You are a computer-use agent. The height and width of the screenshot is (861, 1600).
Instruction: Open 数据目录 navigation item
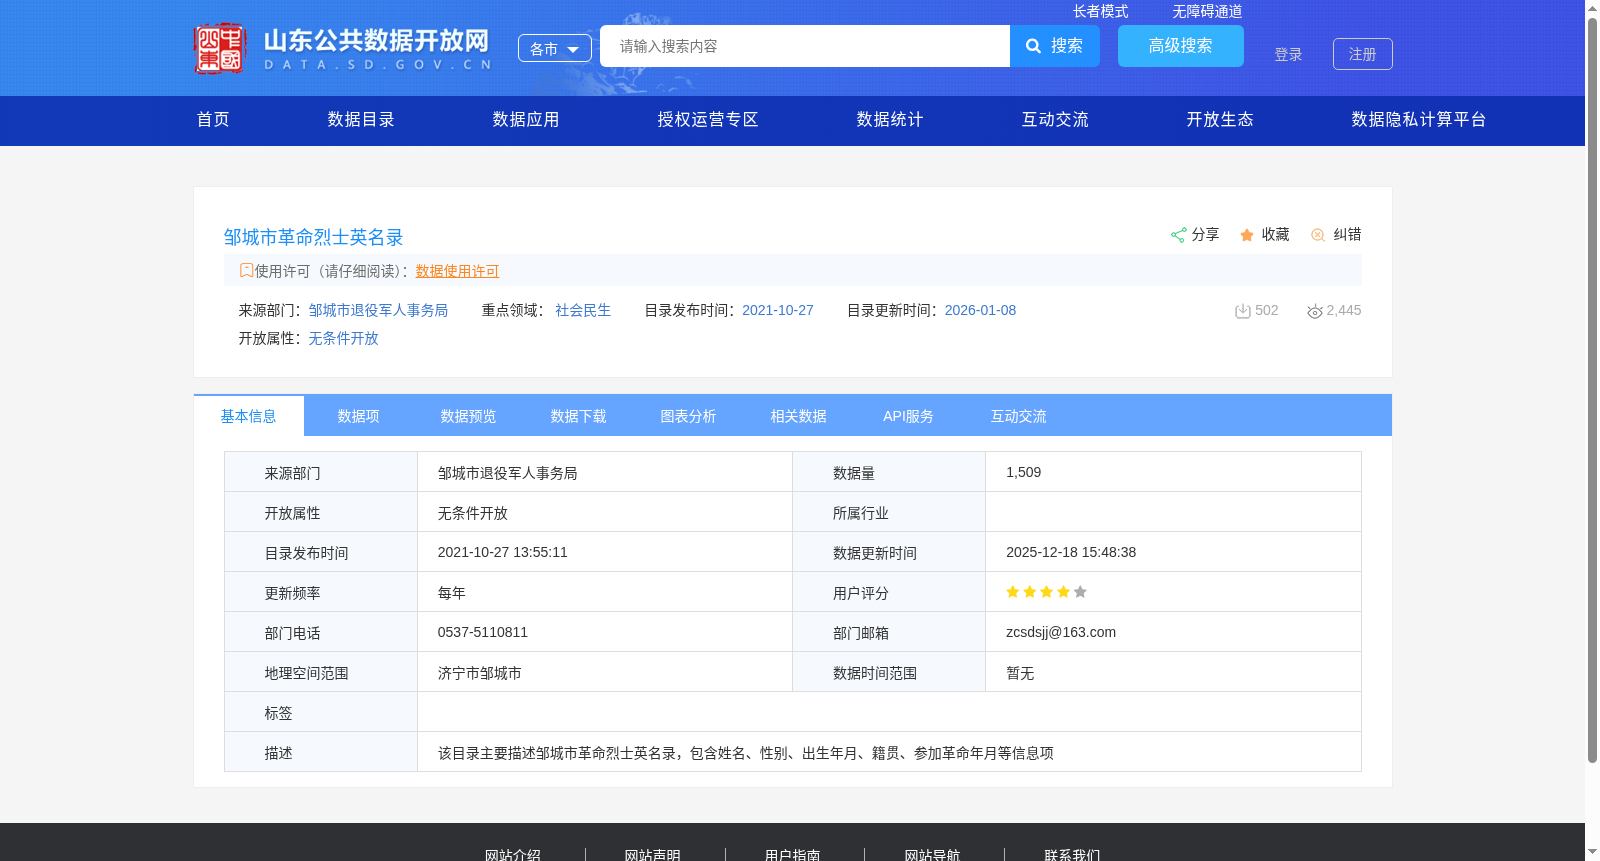[x=361, y=120]
